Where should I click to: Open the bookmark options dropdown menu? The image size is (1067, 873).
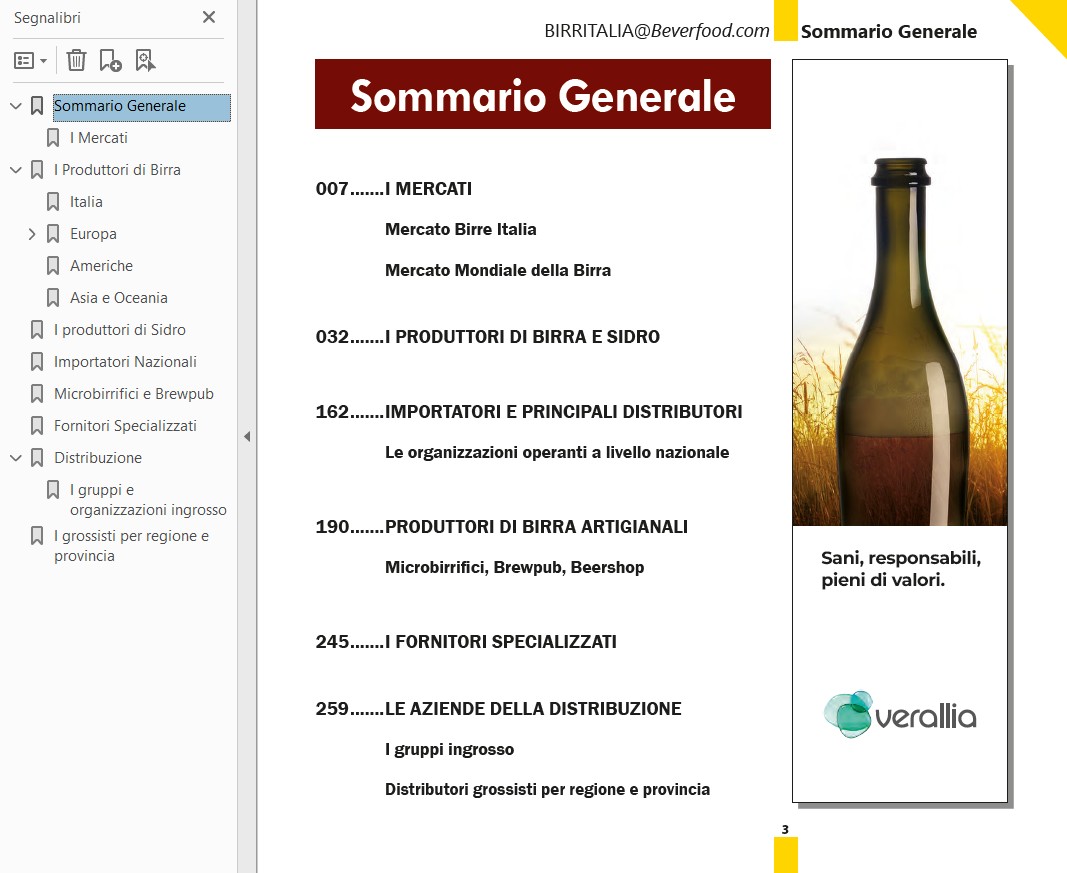[x=31, y=61]
